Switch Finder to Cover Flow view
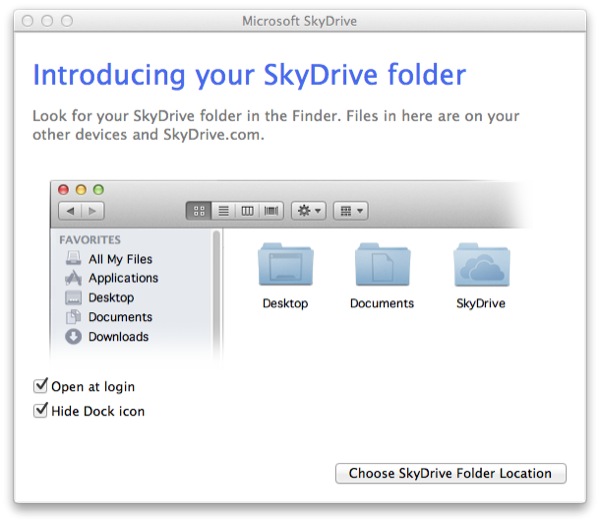The width and height of the screenshot is (600, 523). click(271, 211)
